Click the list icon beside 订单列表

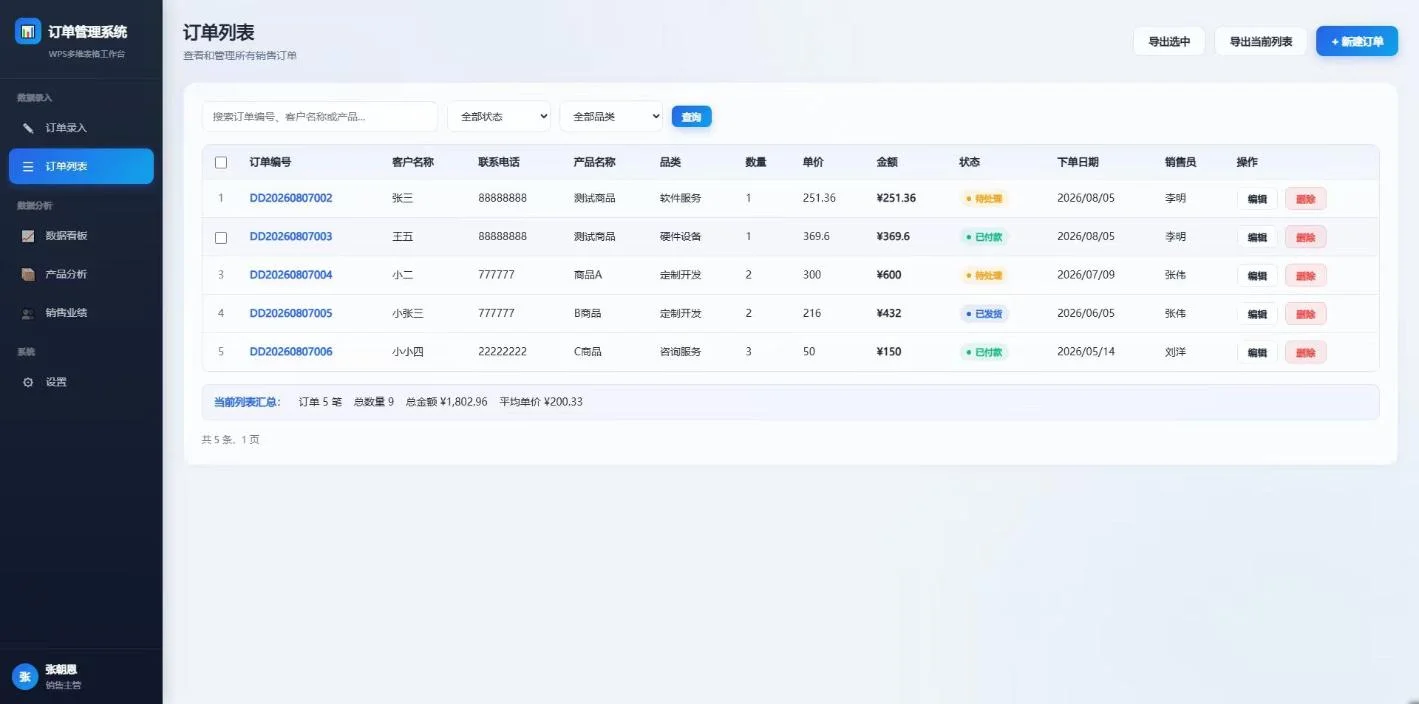[28, 166]
